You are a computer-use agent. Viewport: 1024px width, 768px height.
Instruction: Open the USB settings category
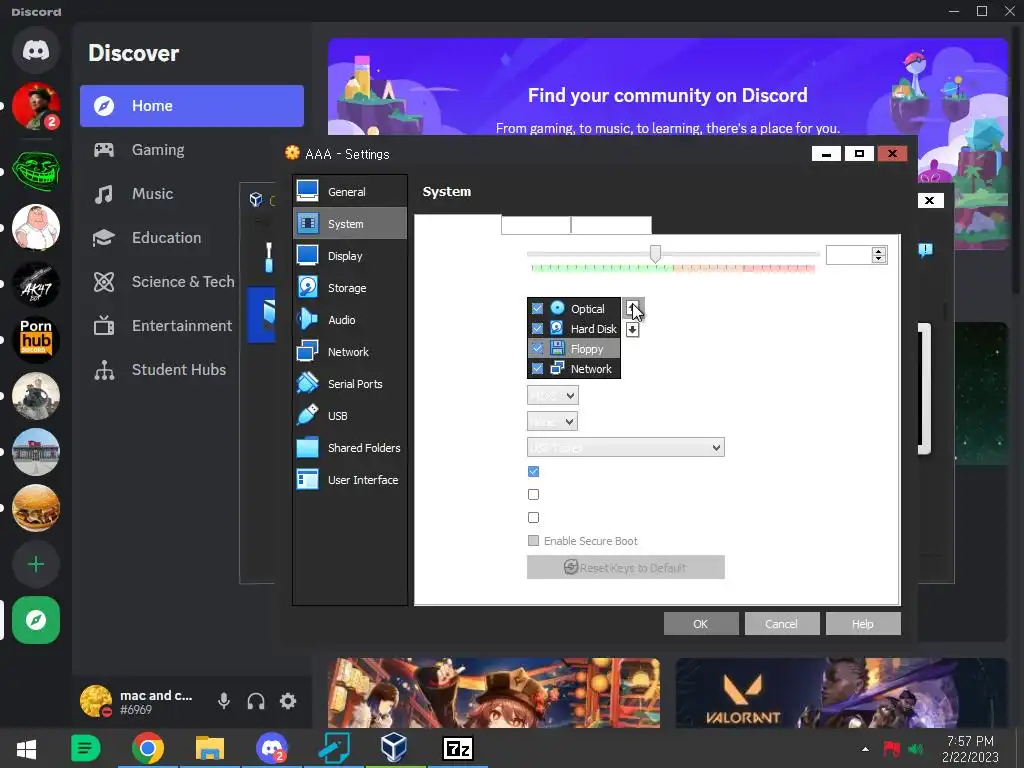tap(349, 415)
